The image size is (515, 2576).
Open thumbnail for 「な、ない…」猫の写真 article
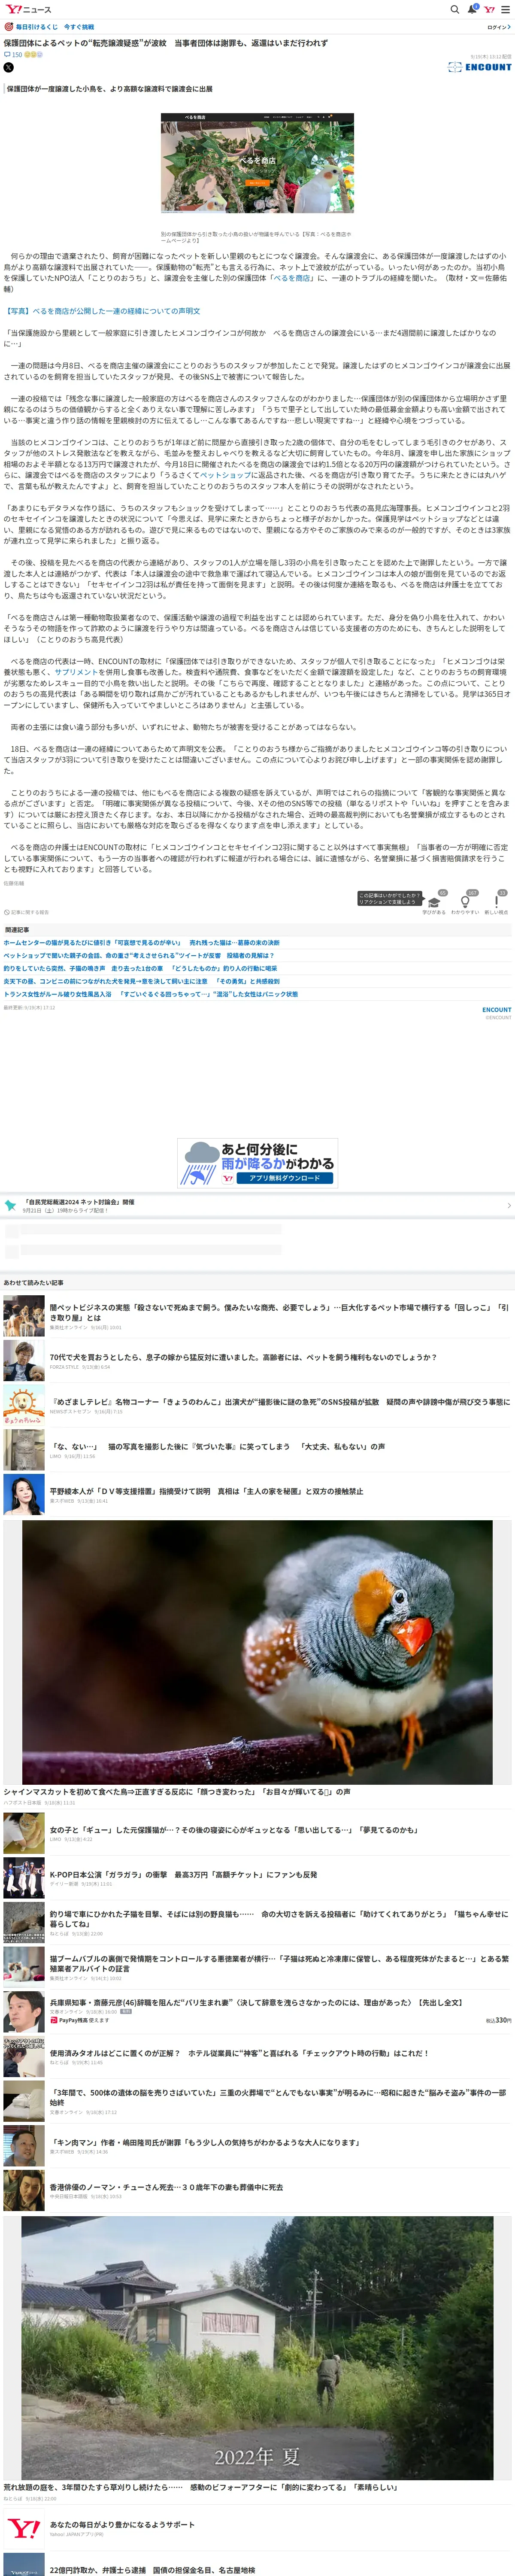(24, 1449)
